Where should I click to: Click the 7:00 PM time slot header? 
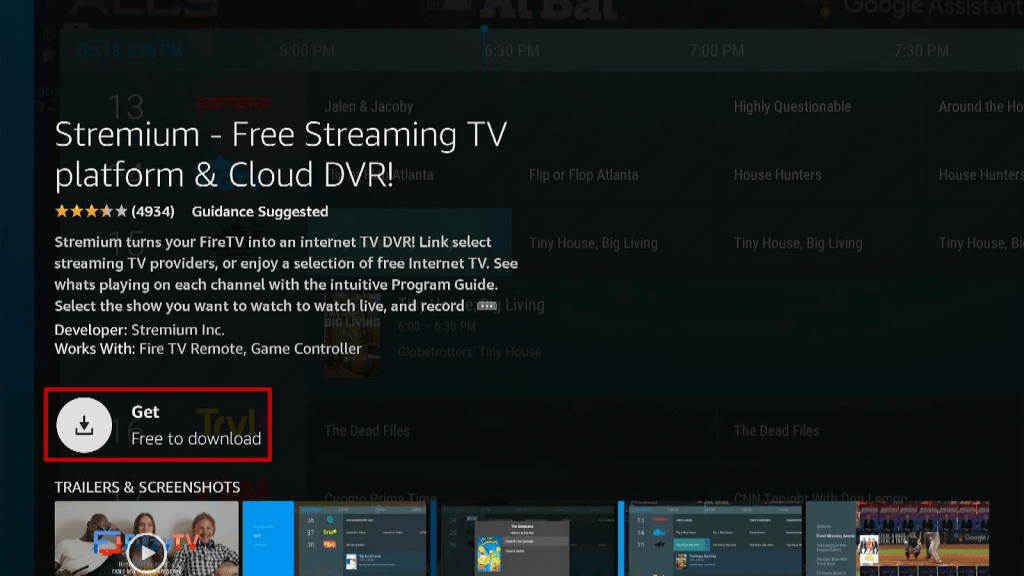click(716, 51)
